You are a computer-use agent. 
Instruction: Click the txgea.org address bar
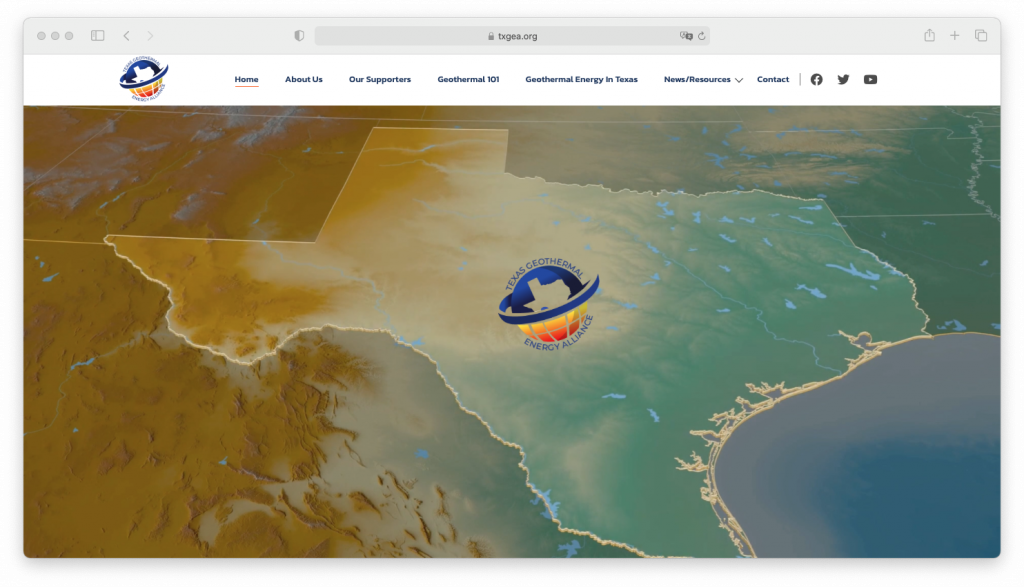pos(512,36)
